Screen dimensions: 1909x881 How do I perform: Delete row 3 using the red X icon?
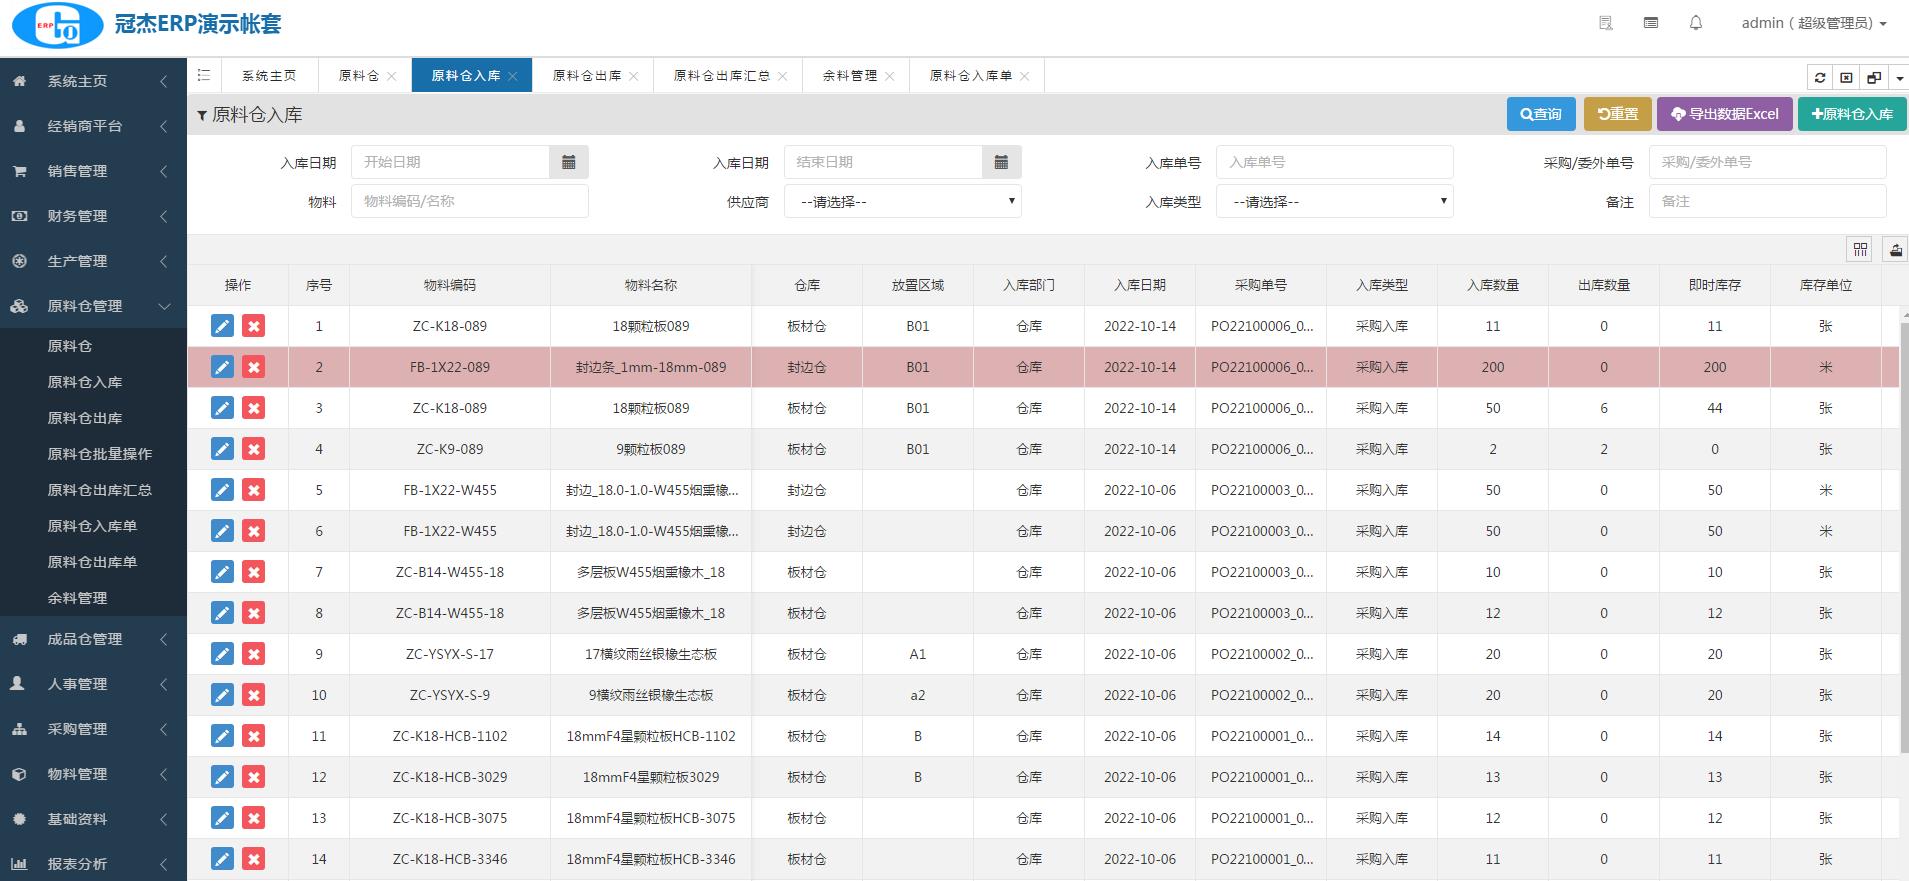point(254,408)
